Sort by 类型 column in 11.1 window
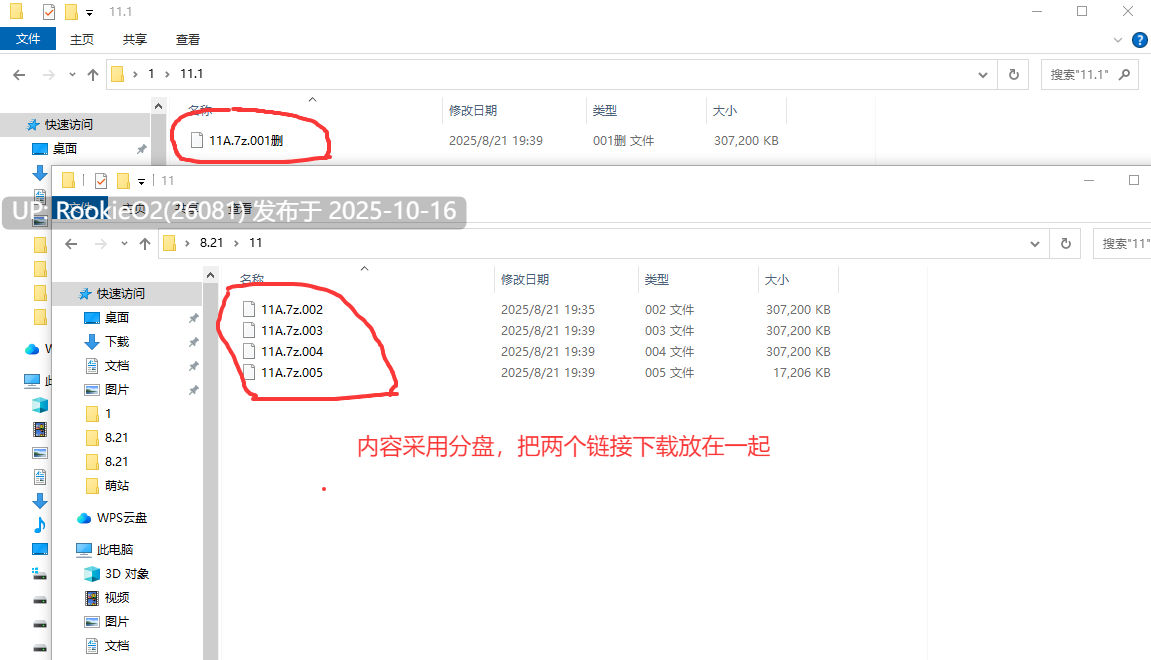Viewport: 1151px width, 660px height. pos(605,110)
